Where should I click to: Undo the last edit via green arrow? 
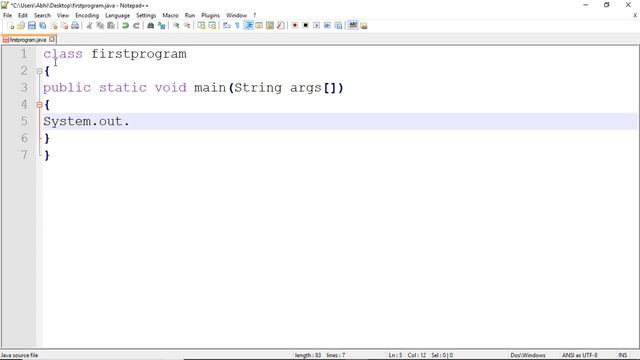click(x=125, y=26)
